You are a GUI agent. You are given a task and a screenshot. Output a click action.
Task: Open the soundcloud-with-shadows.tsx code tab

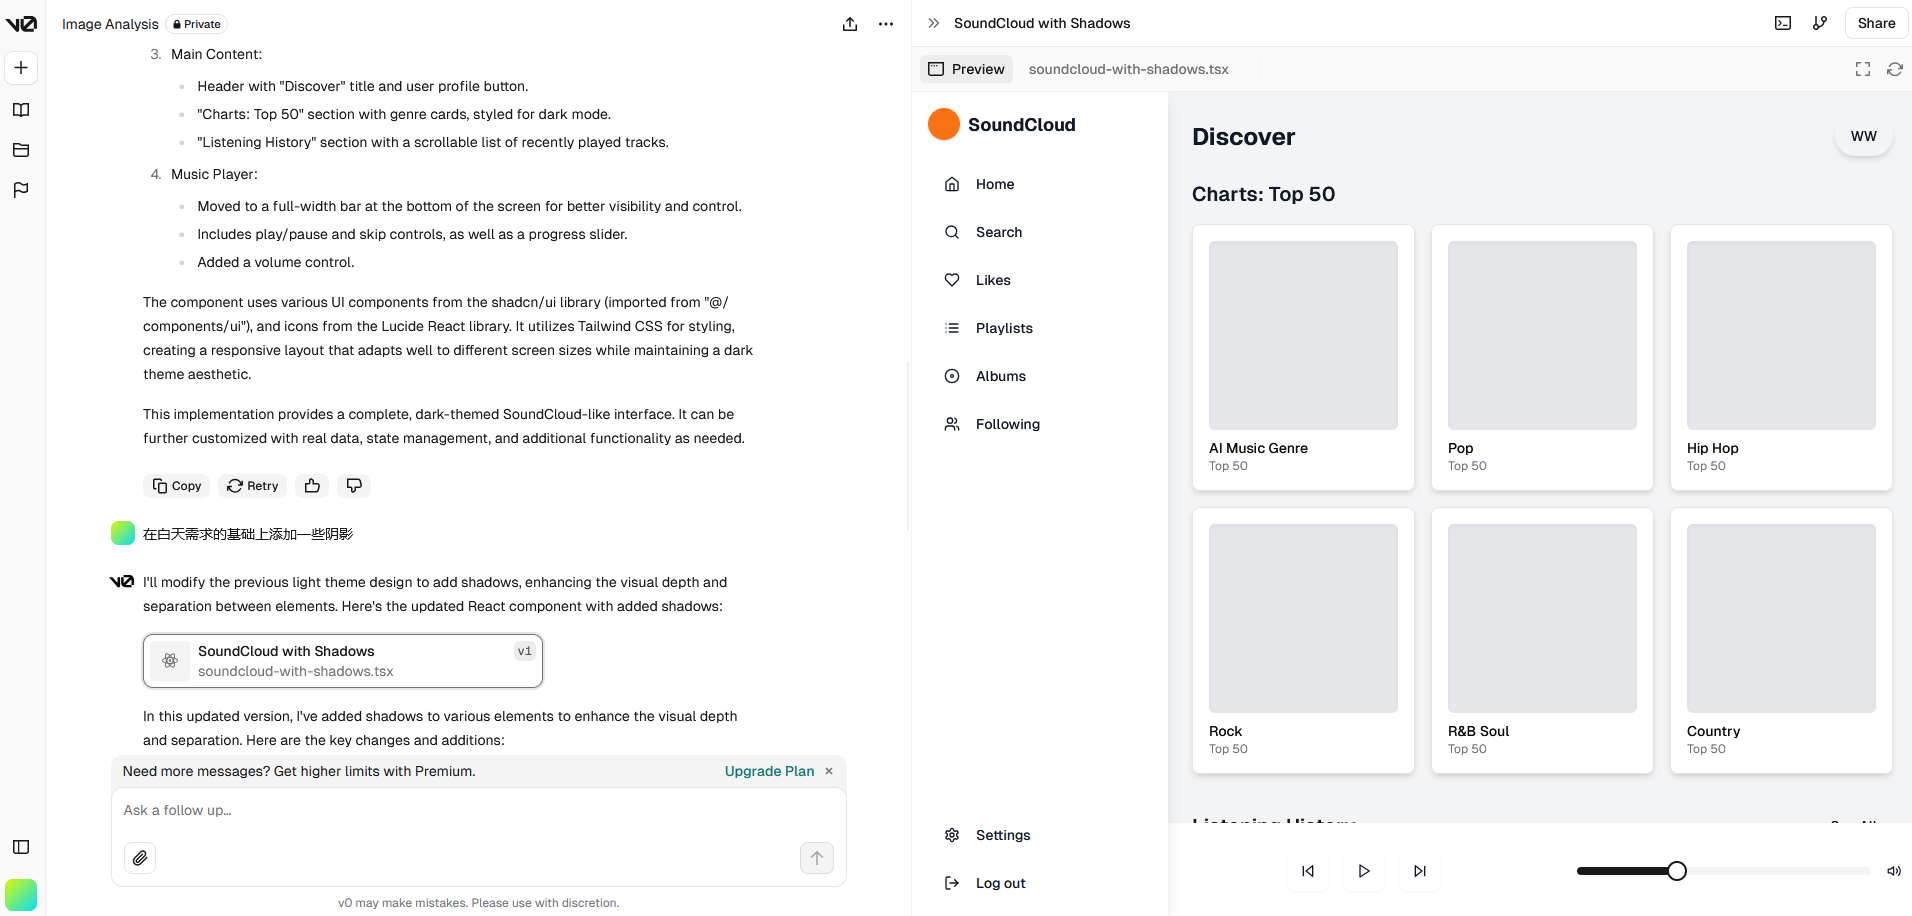click(1128, 69)
